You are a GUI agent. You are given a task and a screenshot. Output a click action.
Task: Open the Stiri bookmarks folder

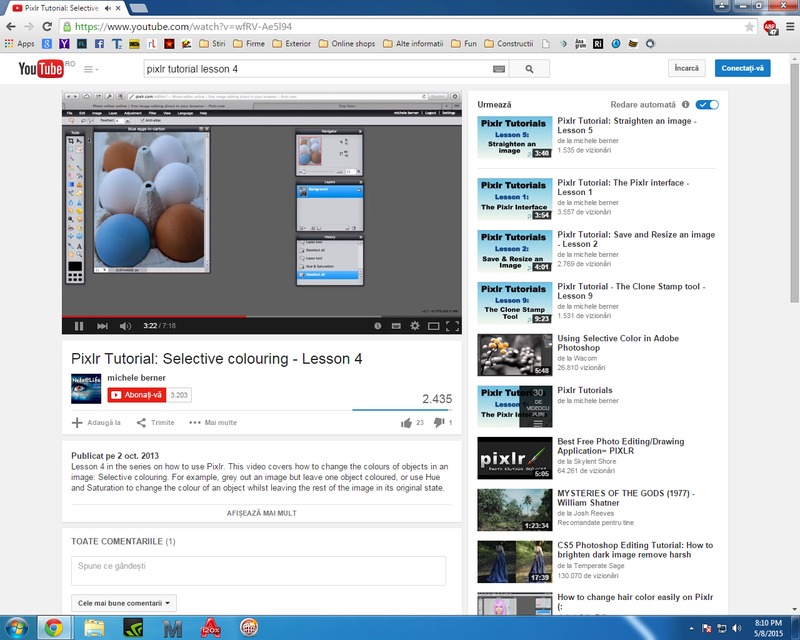click(212, 44)
